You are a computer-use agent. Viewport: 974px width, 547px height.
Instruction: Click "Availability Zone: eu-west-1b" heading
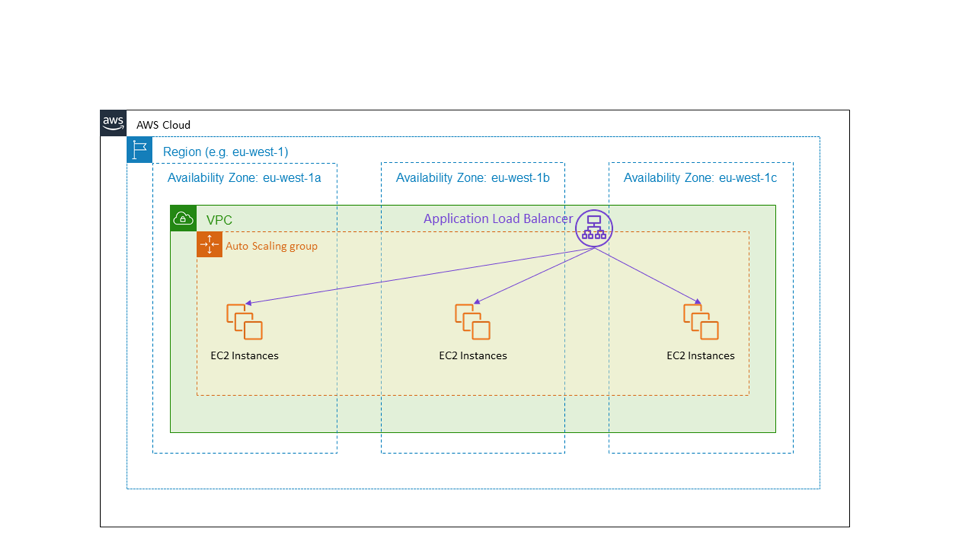[x=472, y=178]
